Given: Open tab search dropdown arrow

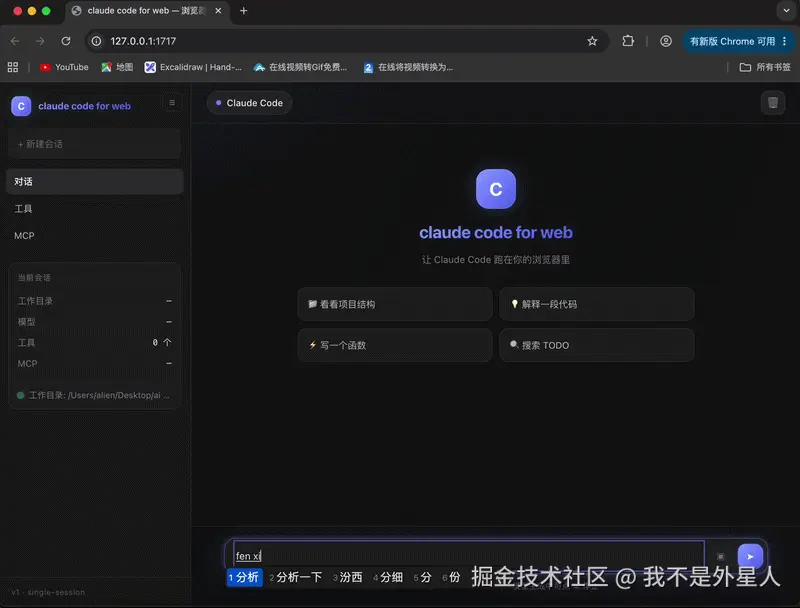Looking at the screenshot, I should [x=786, y=11].
